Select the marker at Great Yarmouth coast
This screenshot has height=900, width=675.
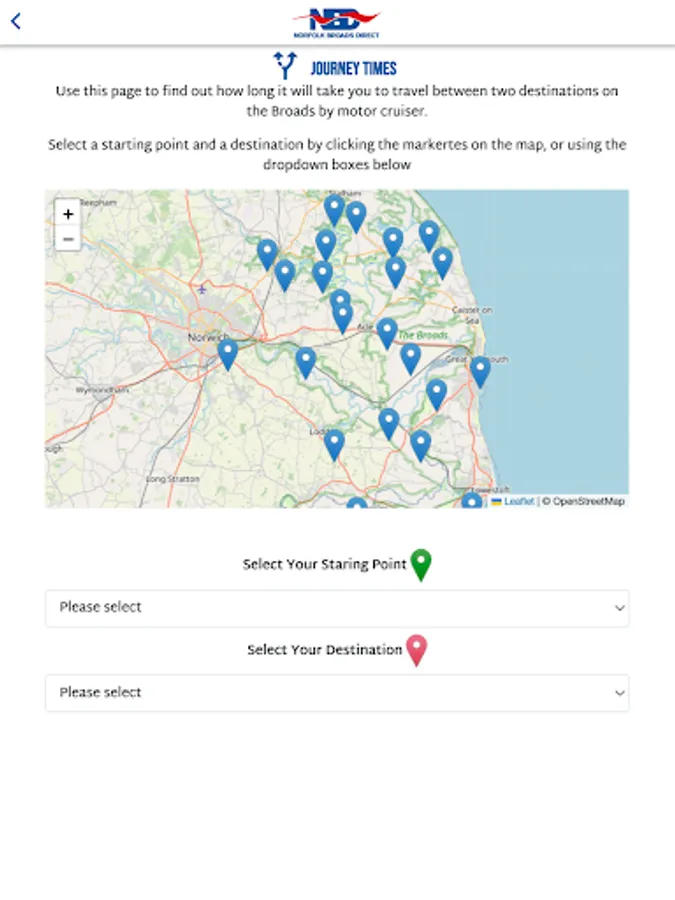click(x=480, y=371)
